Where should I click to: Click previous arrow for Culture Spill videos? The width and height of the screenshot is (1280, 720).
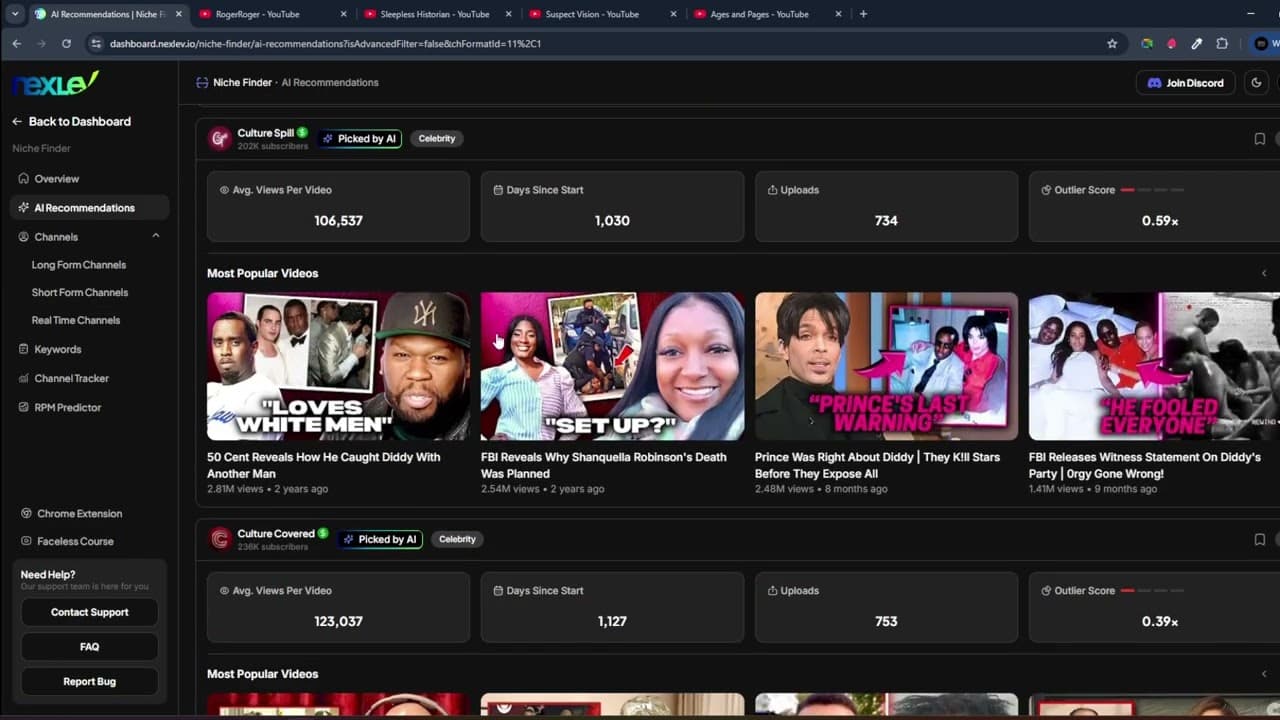1264,273
